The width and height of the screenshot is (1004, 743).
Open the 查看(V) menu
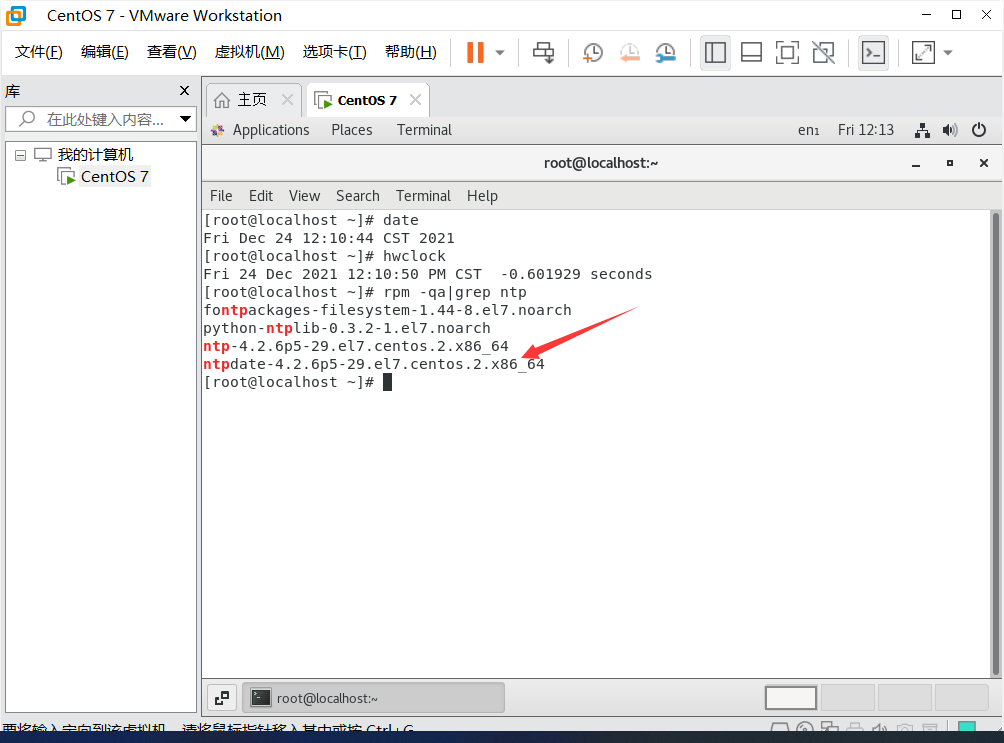(x=171, y=52)
